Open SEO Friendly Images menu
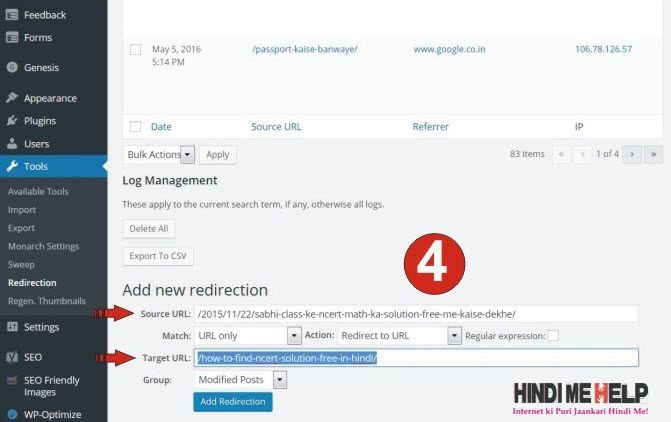The height and width of the screenshot is (422, 671). coord(53,386)
